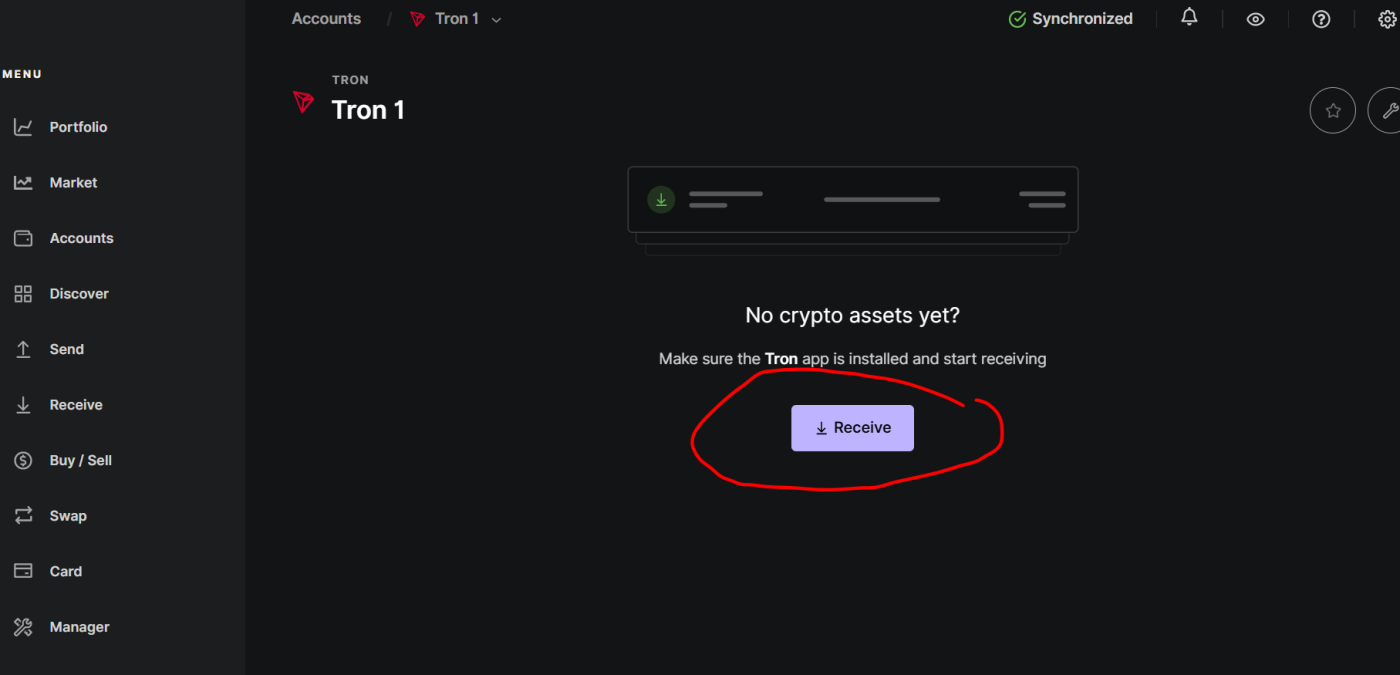Toggle the eye icon to hide balances
This screenshot has width=1400, height=675.
point(1256,19)
